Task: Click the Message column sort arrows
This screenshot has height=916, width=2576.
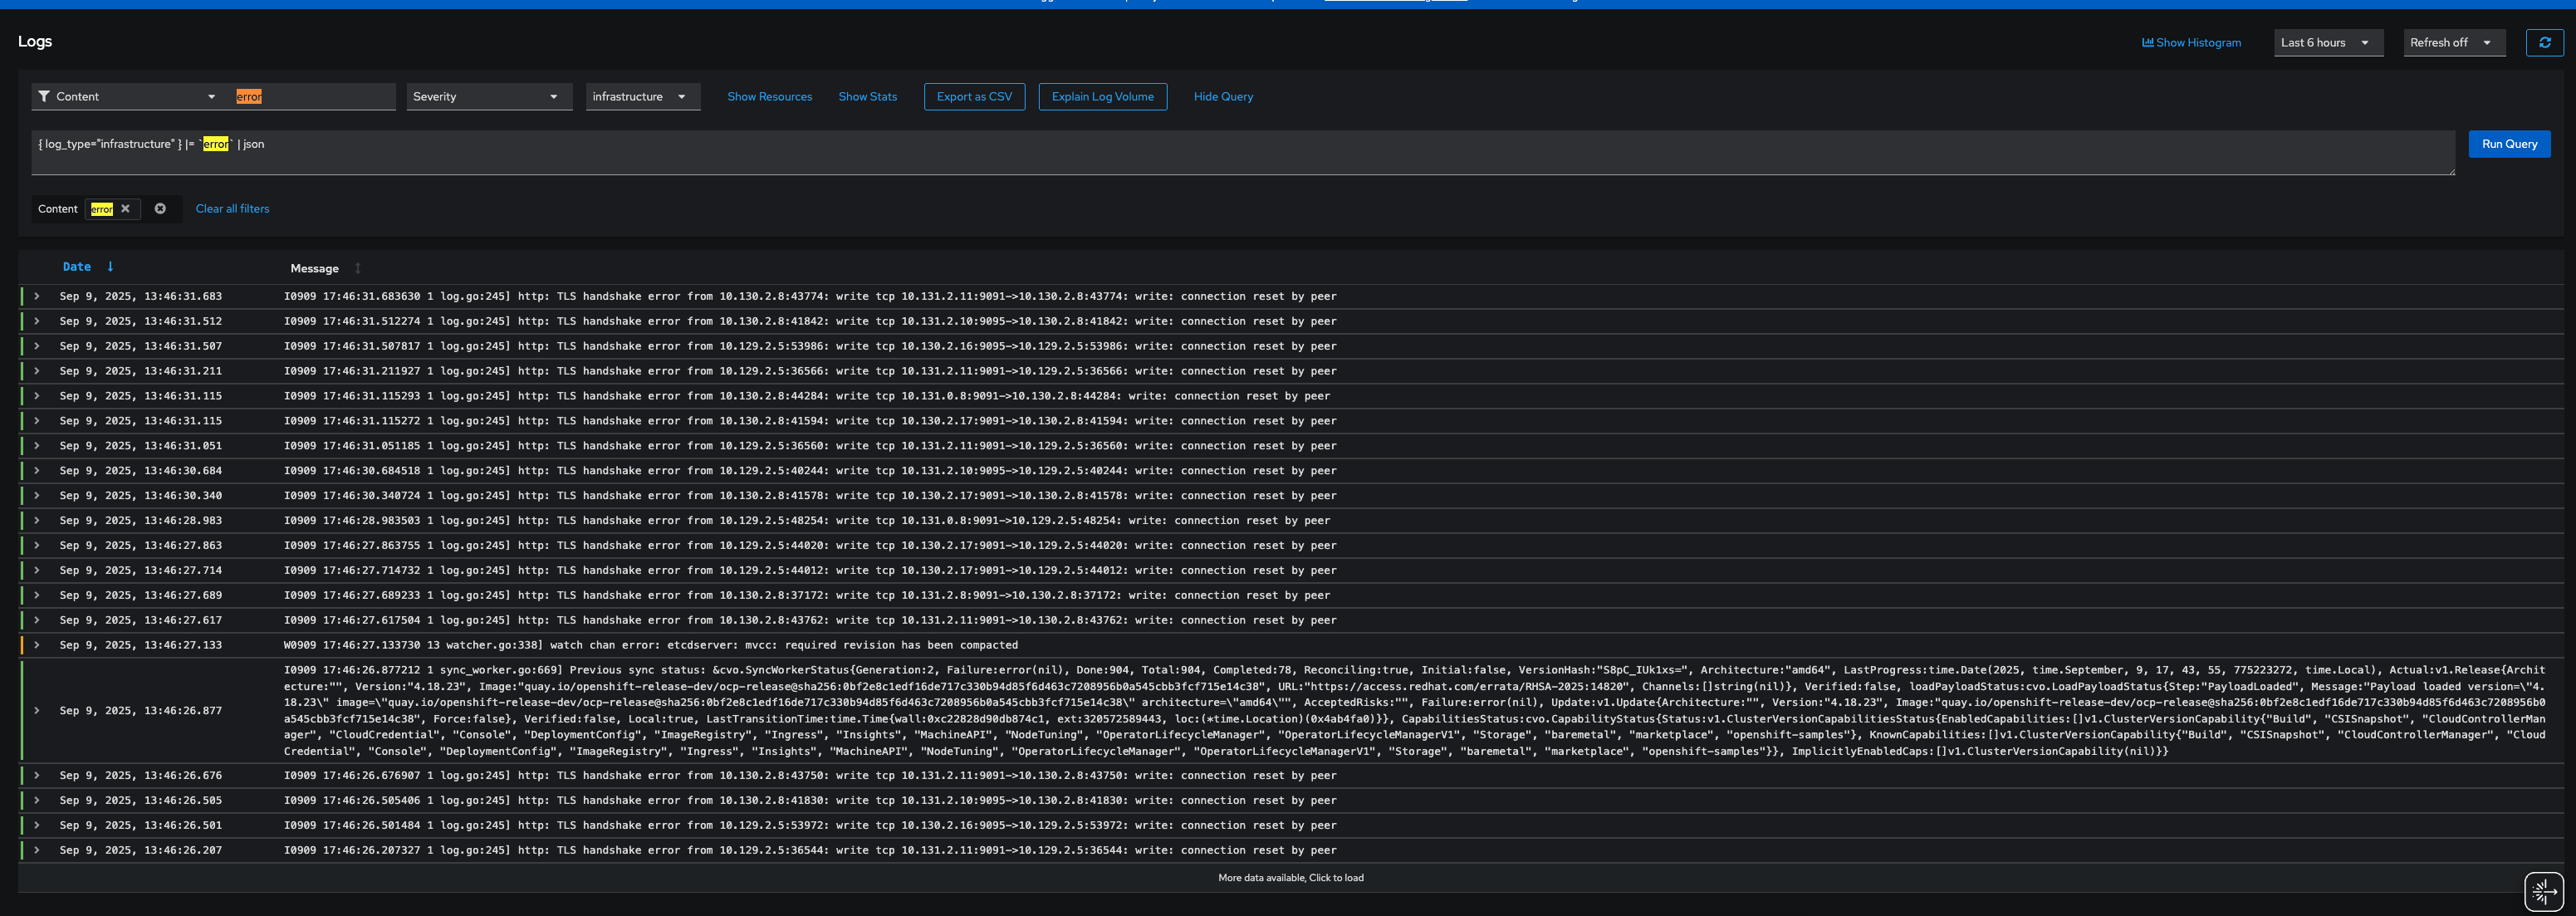Action: (358, 269)
